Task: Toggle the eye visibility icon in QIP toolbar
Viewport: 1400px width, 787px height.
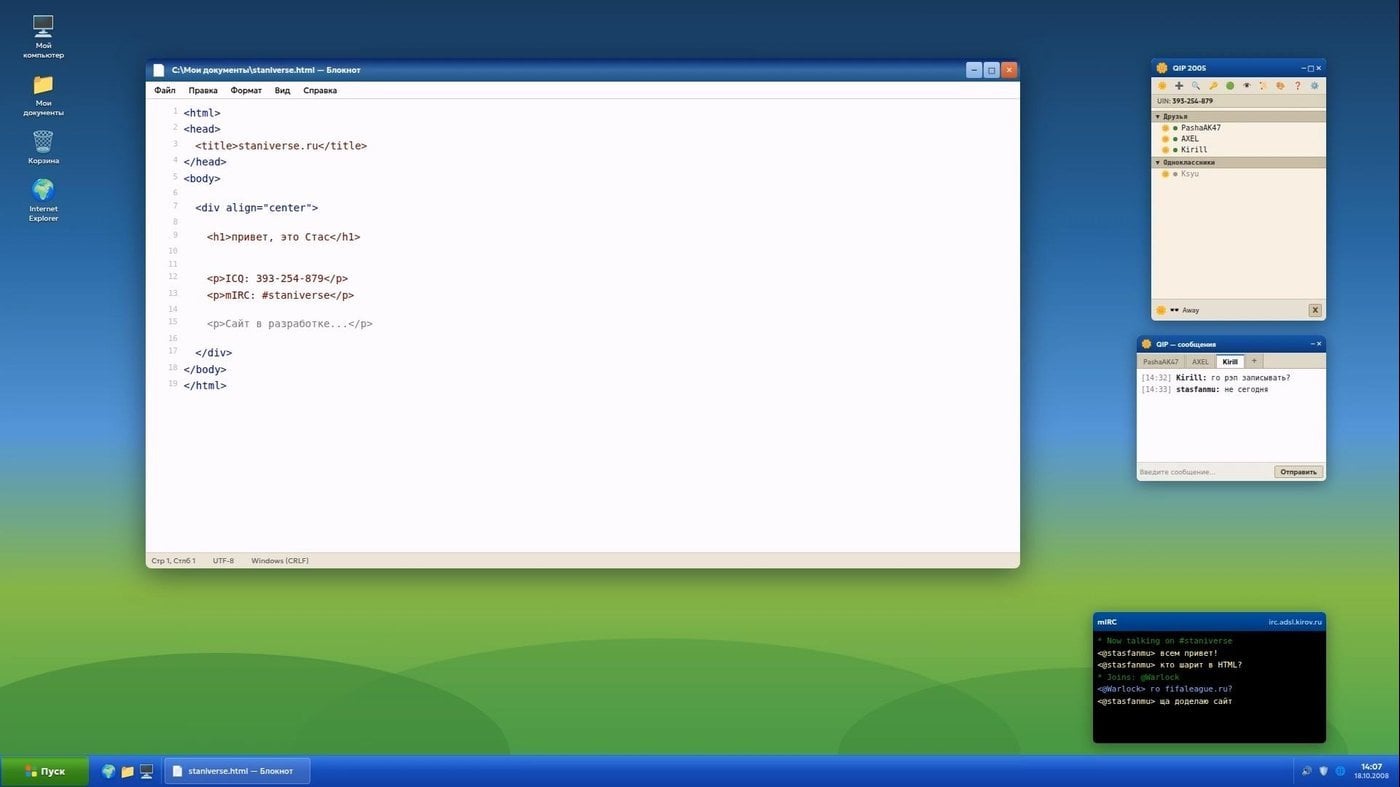Action: (1246, 86)
